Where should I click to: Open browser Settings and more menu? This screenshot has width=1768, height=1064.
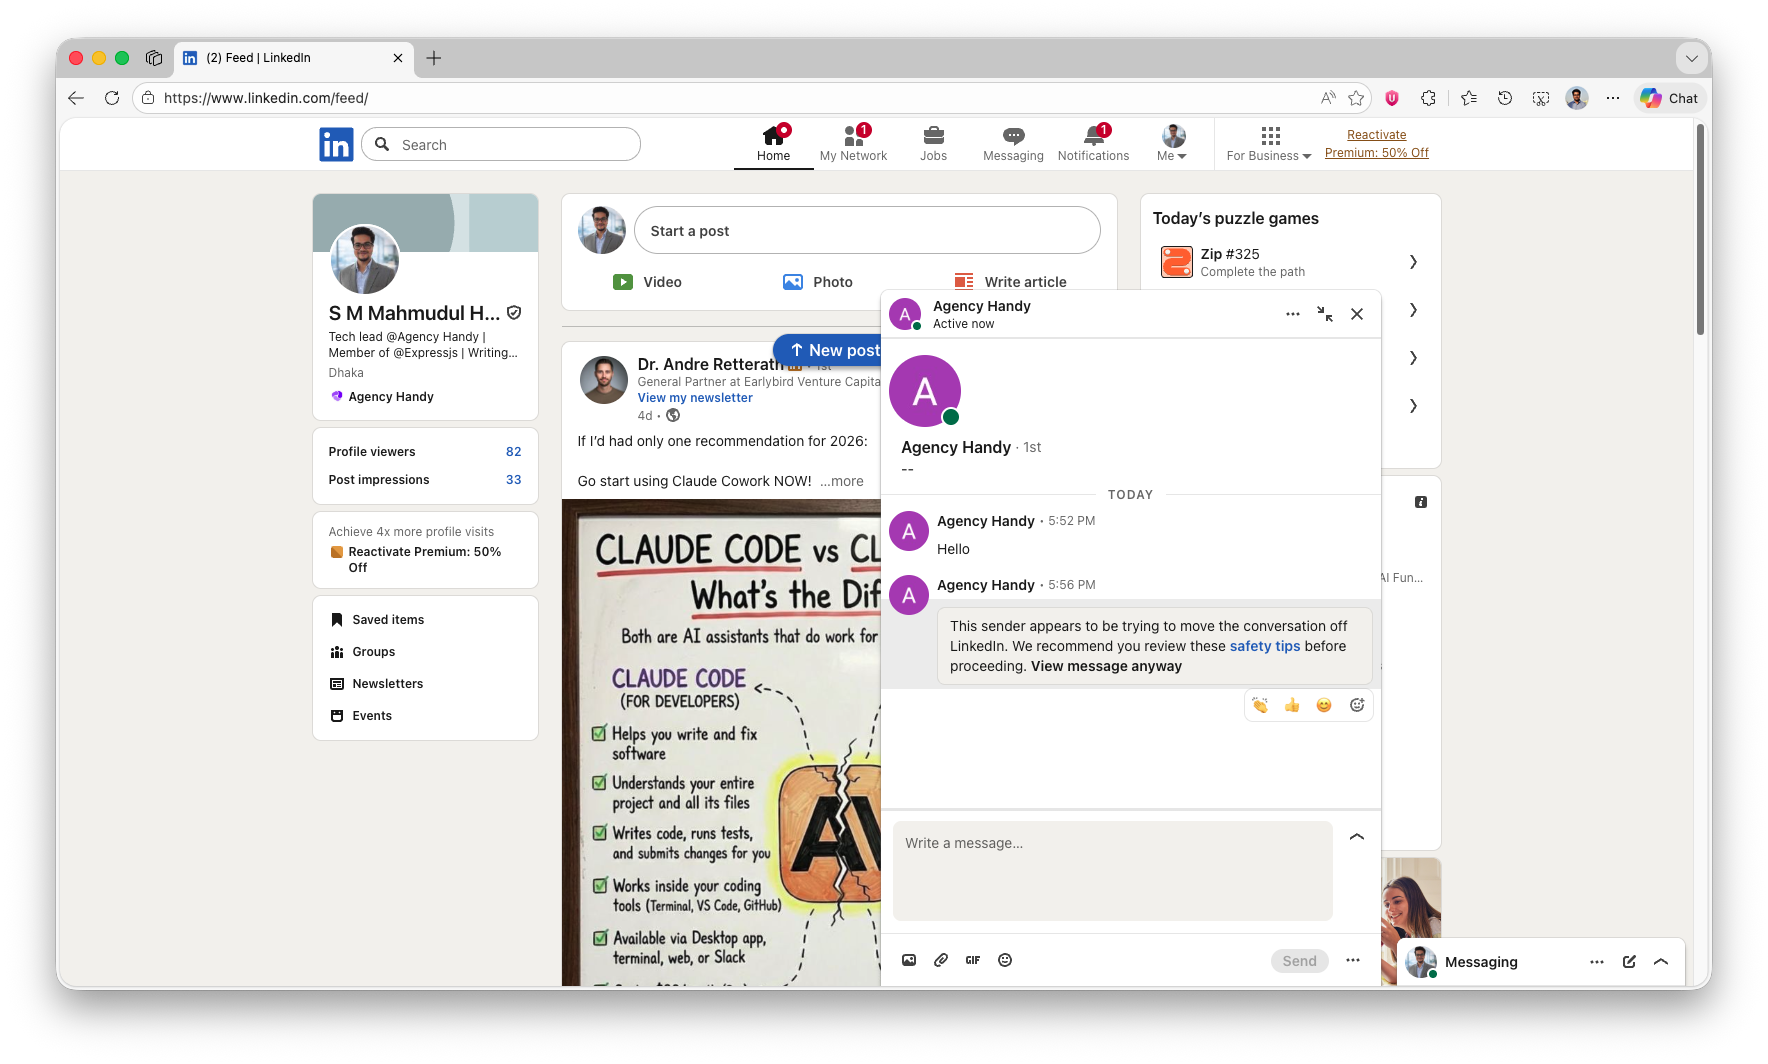tap(1613, 98)
